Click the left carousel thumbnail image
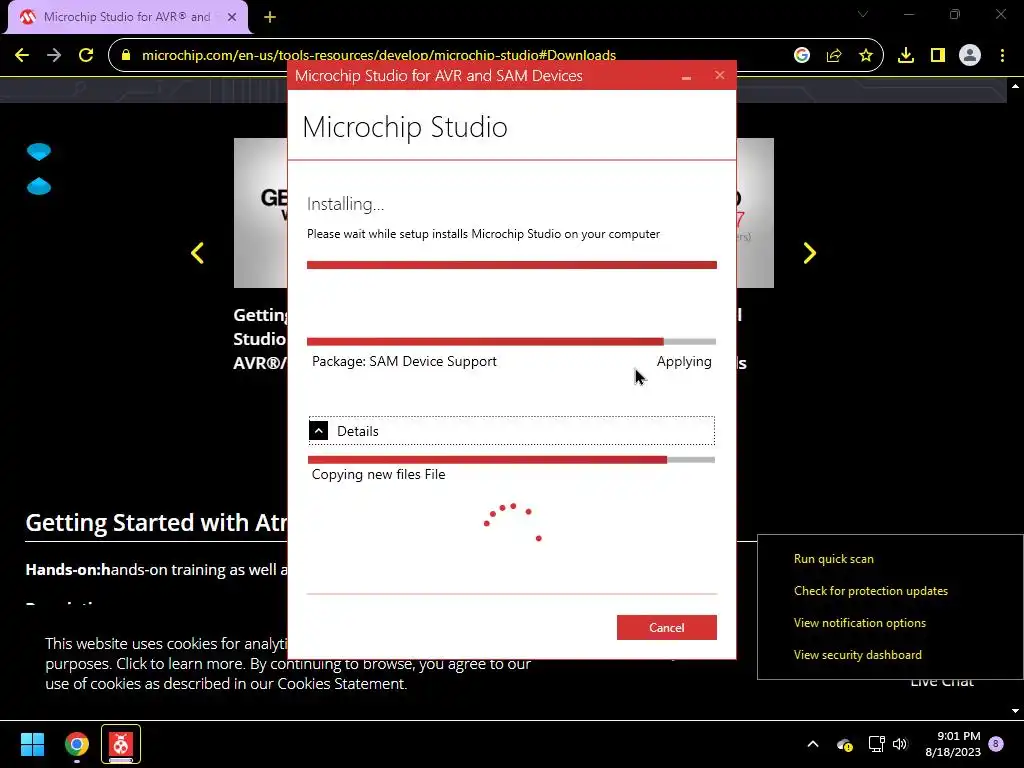 (261, 213)
